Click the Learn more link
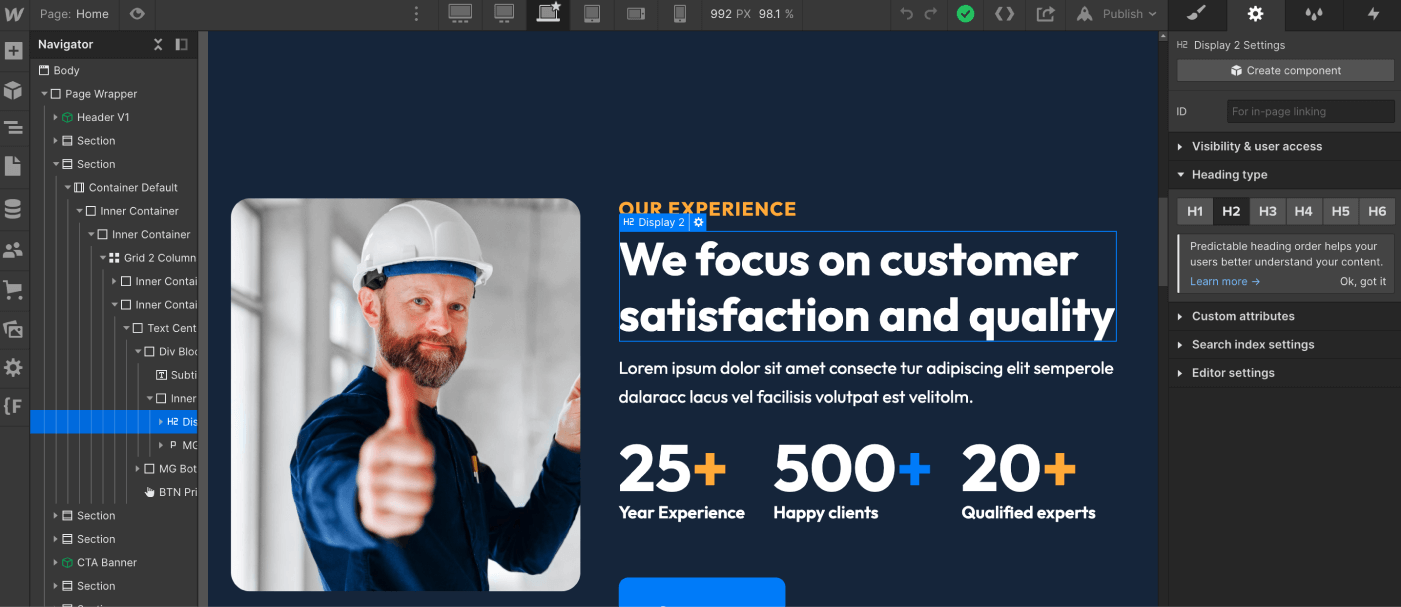The height and width of the screenshot is (607, 1401). [x=1213, y=281]
